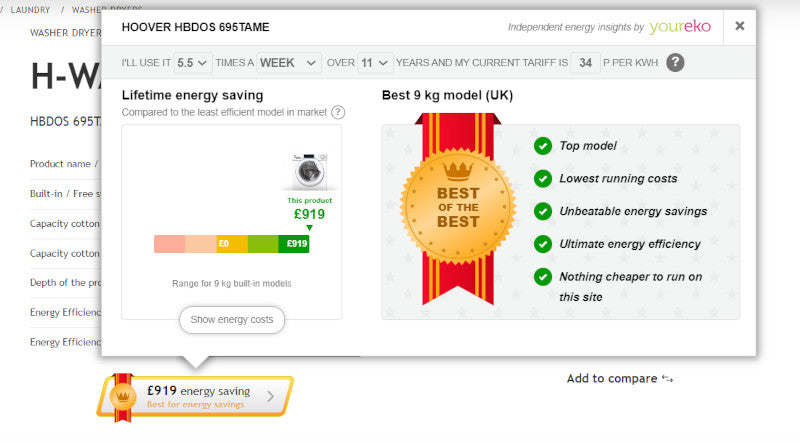This screenshot has height=443, width=800.
Task: Click the Youreko logo
Action: tap(680, 27)
